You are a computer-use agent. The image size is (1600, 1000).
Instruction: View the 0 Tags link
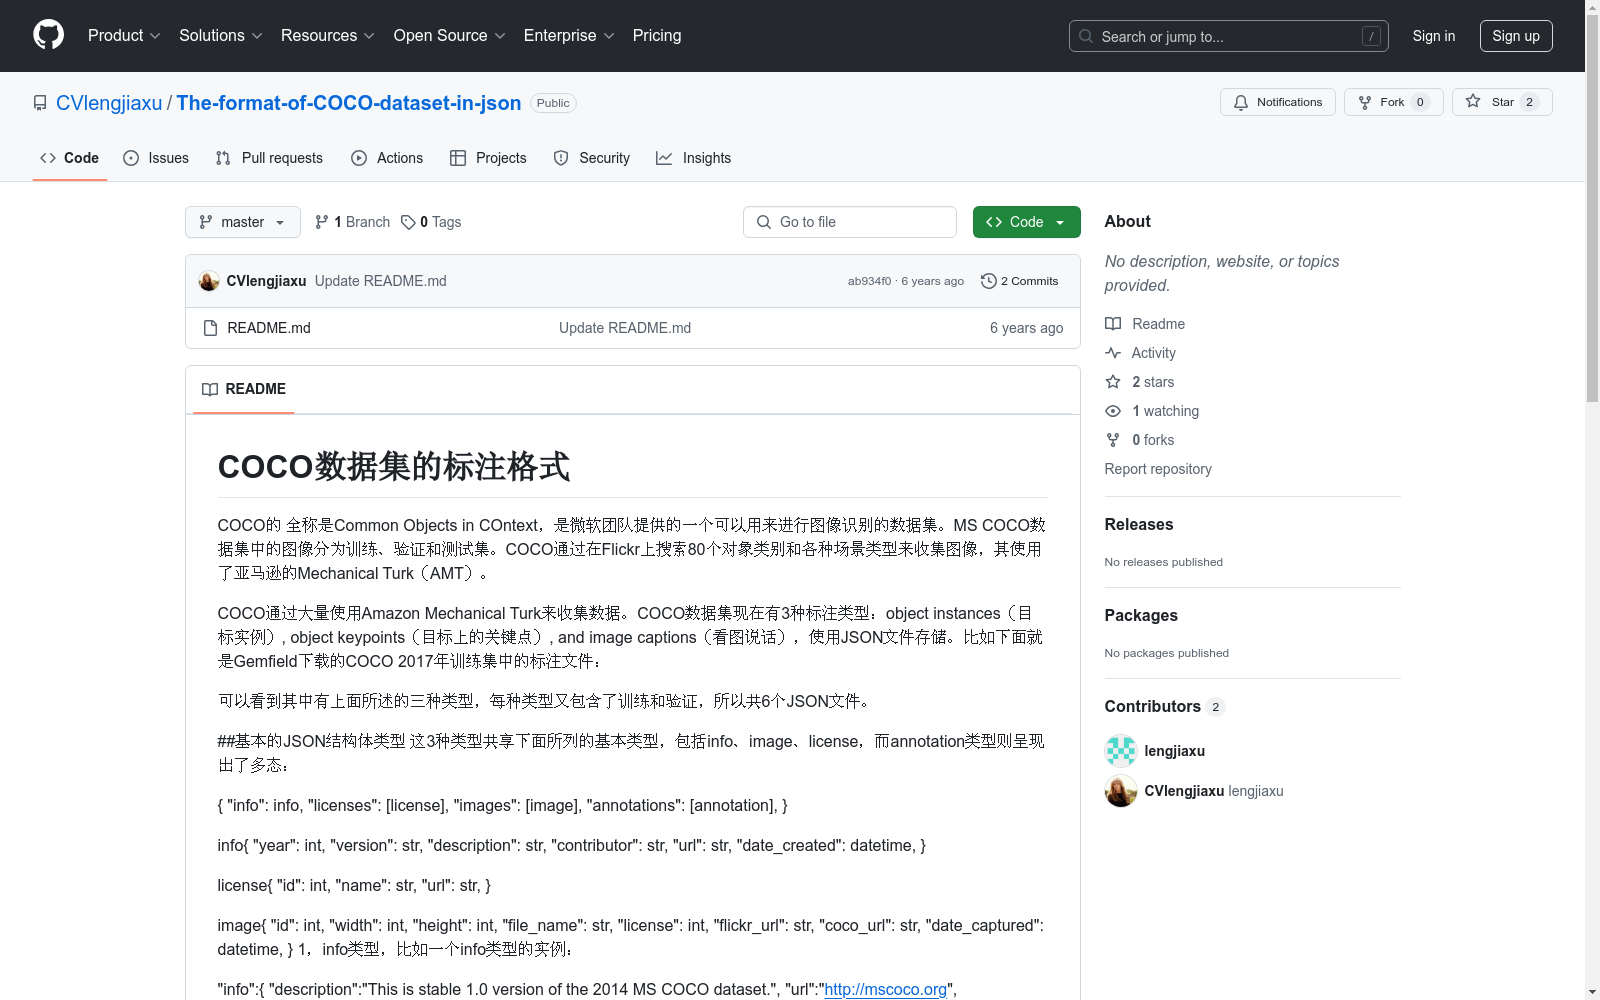click(x=431, y=222)
